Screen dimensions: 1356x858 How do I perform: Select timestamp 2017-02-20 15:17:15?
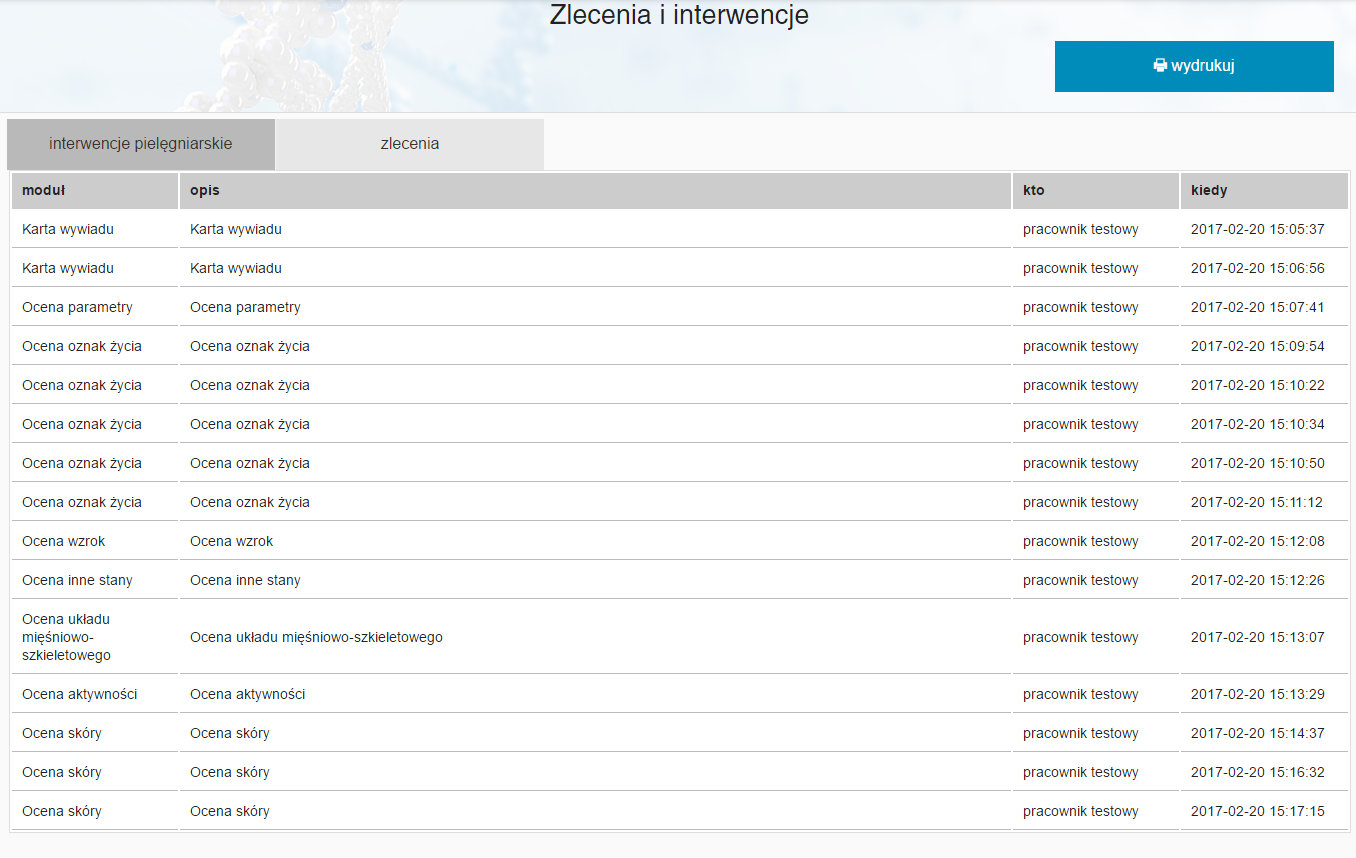[x=1257, y=811]
